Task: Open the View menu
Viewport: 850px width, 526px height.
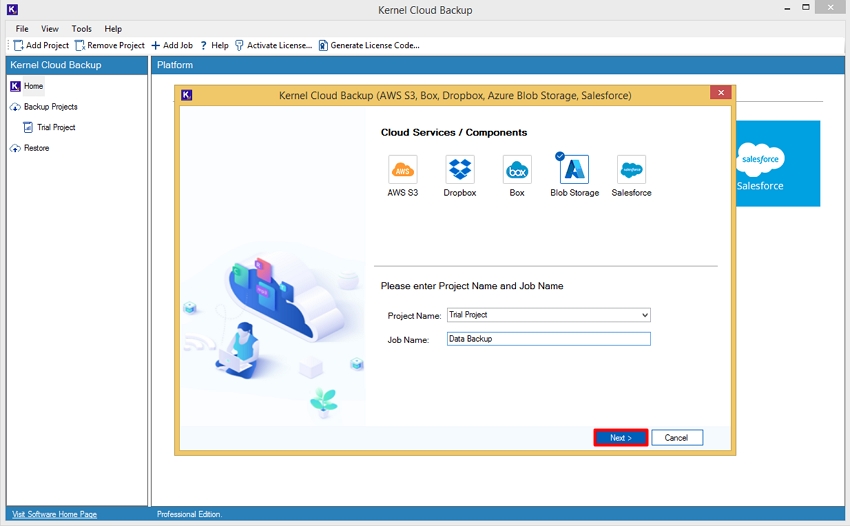Action: click(x=50, y=29)
